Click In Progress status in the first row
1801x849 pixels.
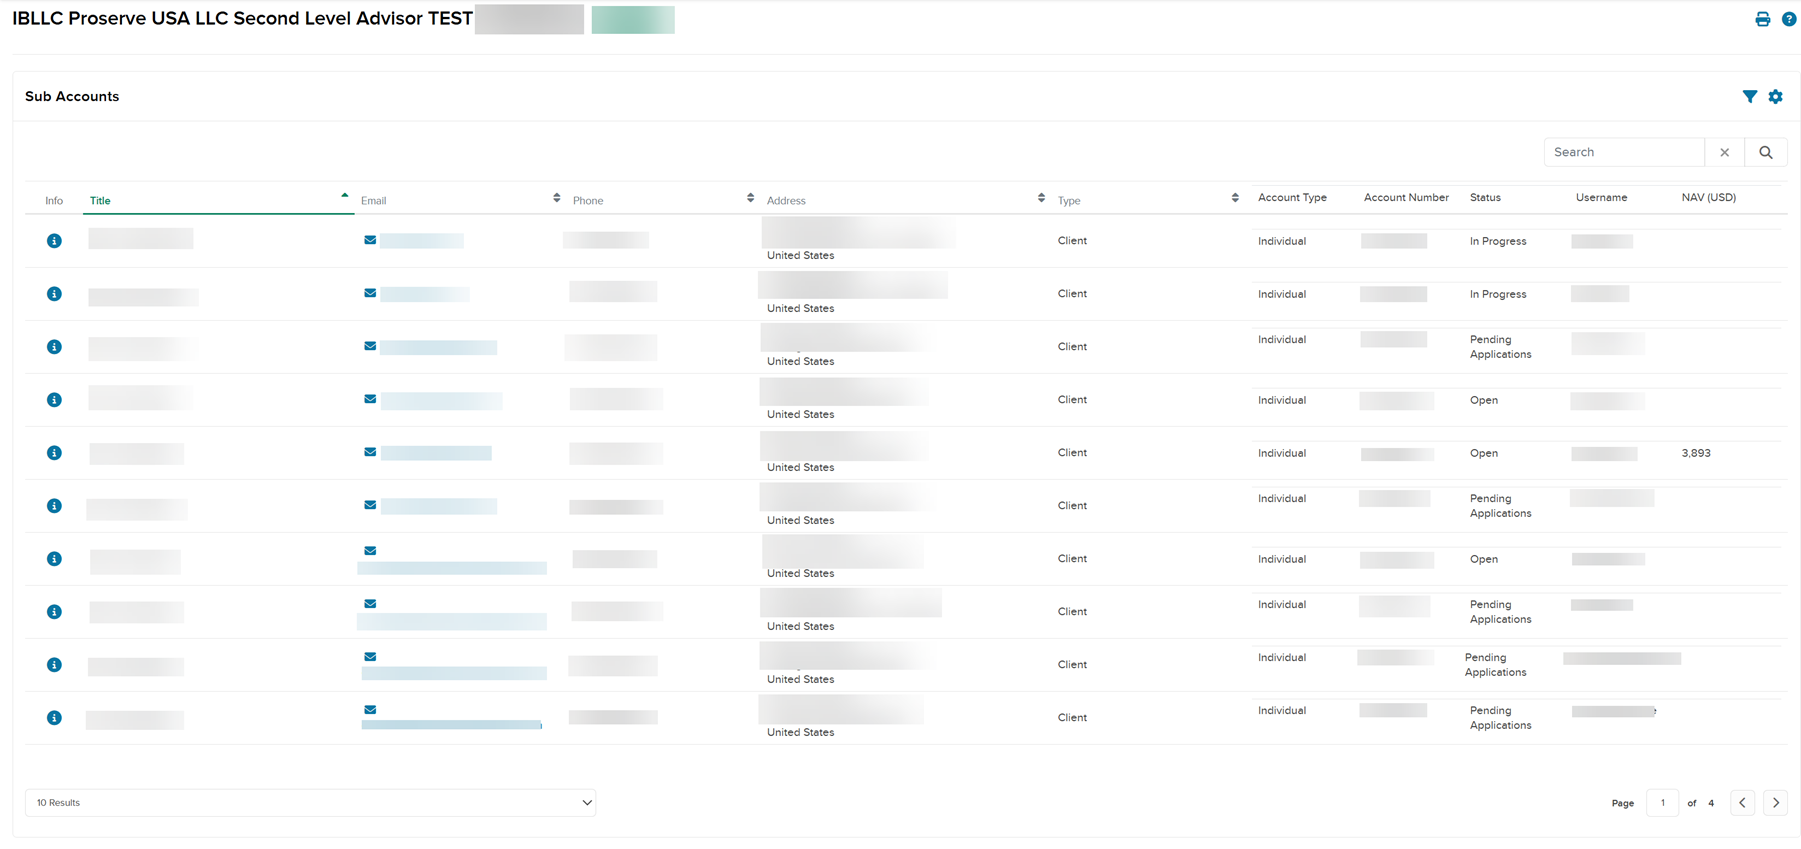[1498, 241]
